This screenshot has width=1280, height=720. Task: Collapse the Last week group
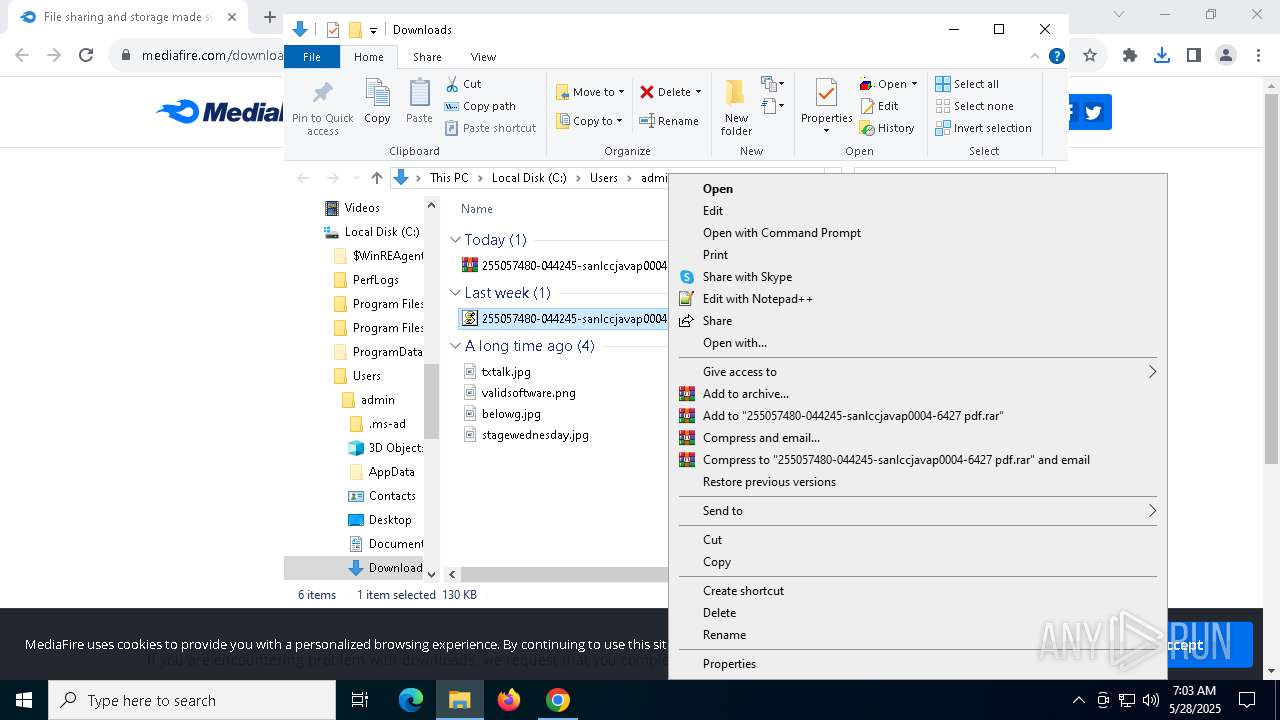coord(456,293)
